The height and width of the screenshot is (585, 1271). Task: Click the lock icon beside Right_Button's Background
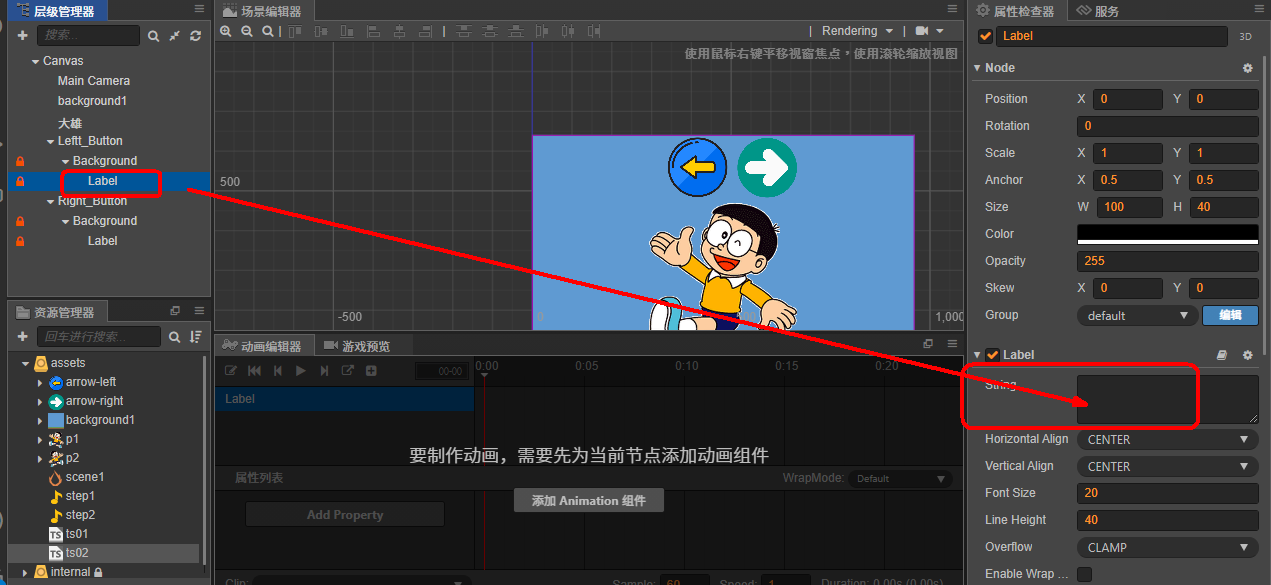click(x=20, y=221)
